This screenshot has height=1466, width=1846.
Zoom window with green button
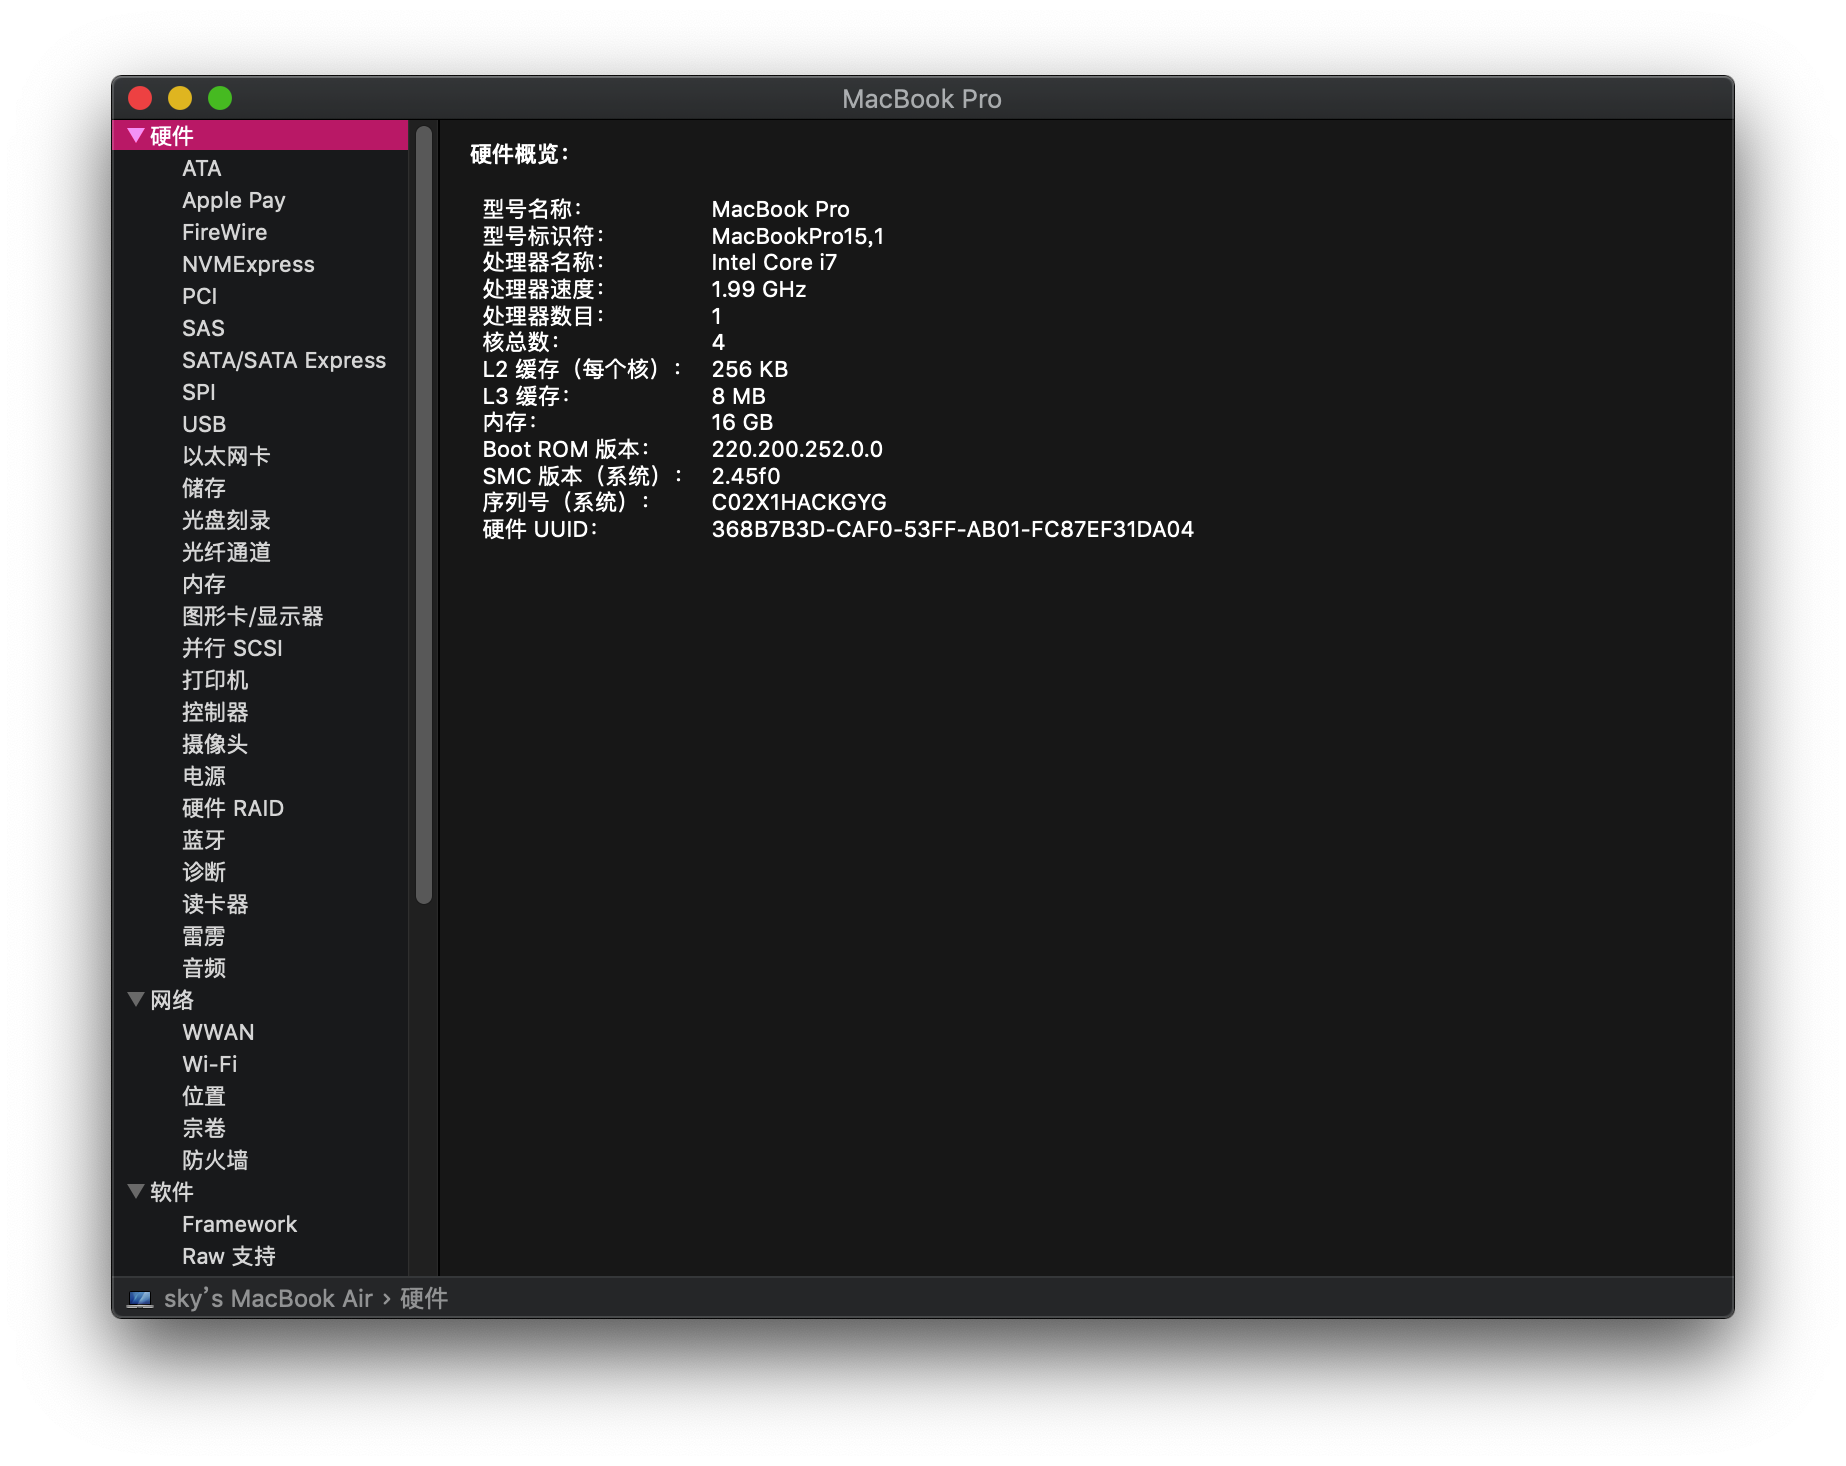coord(220,98)
